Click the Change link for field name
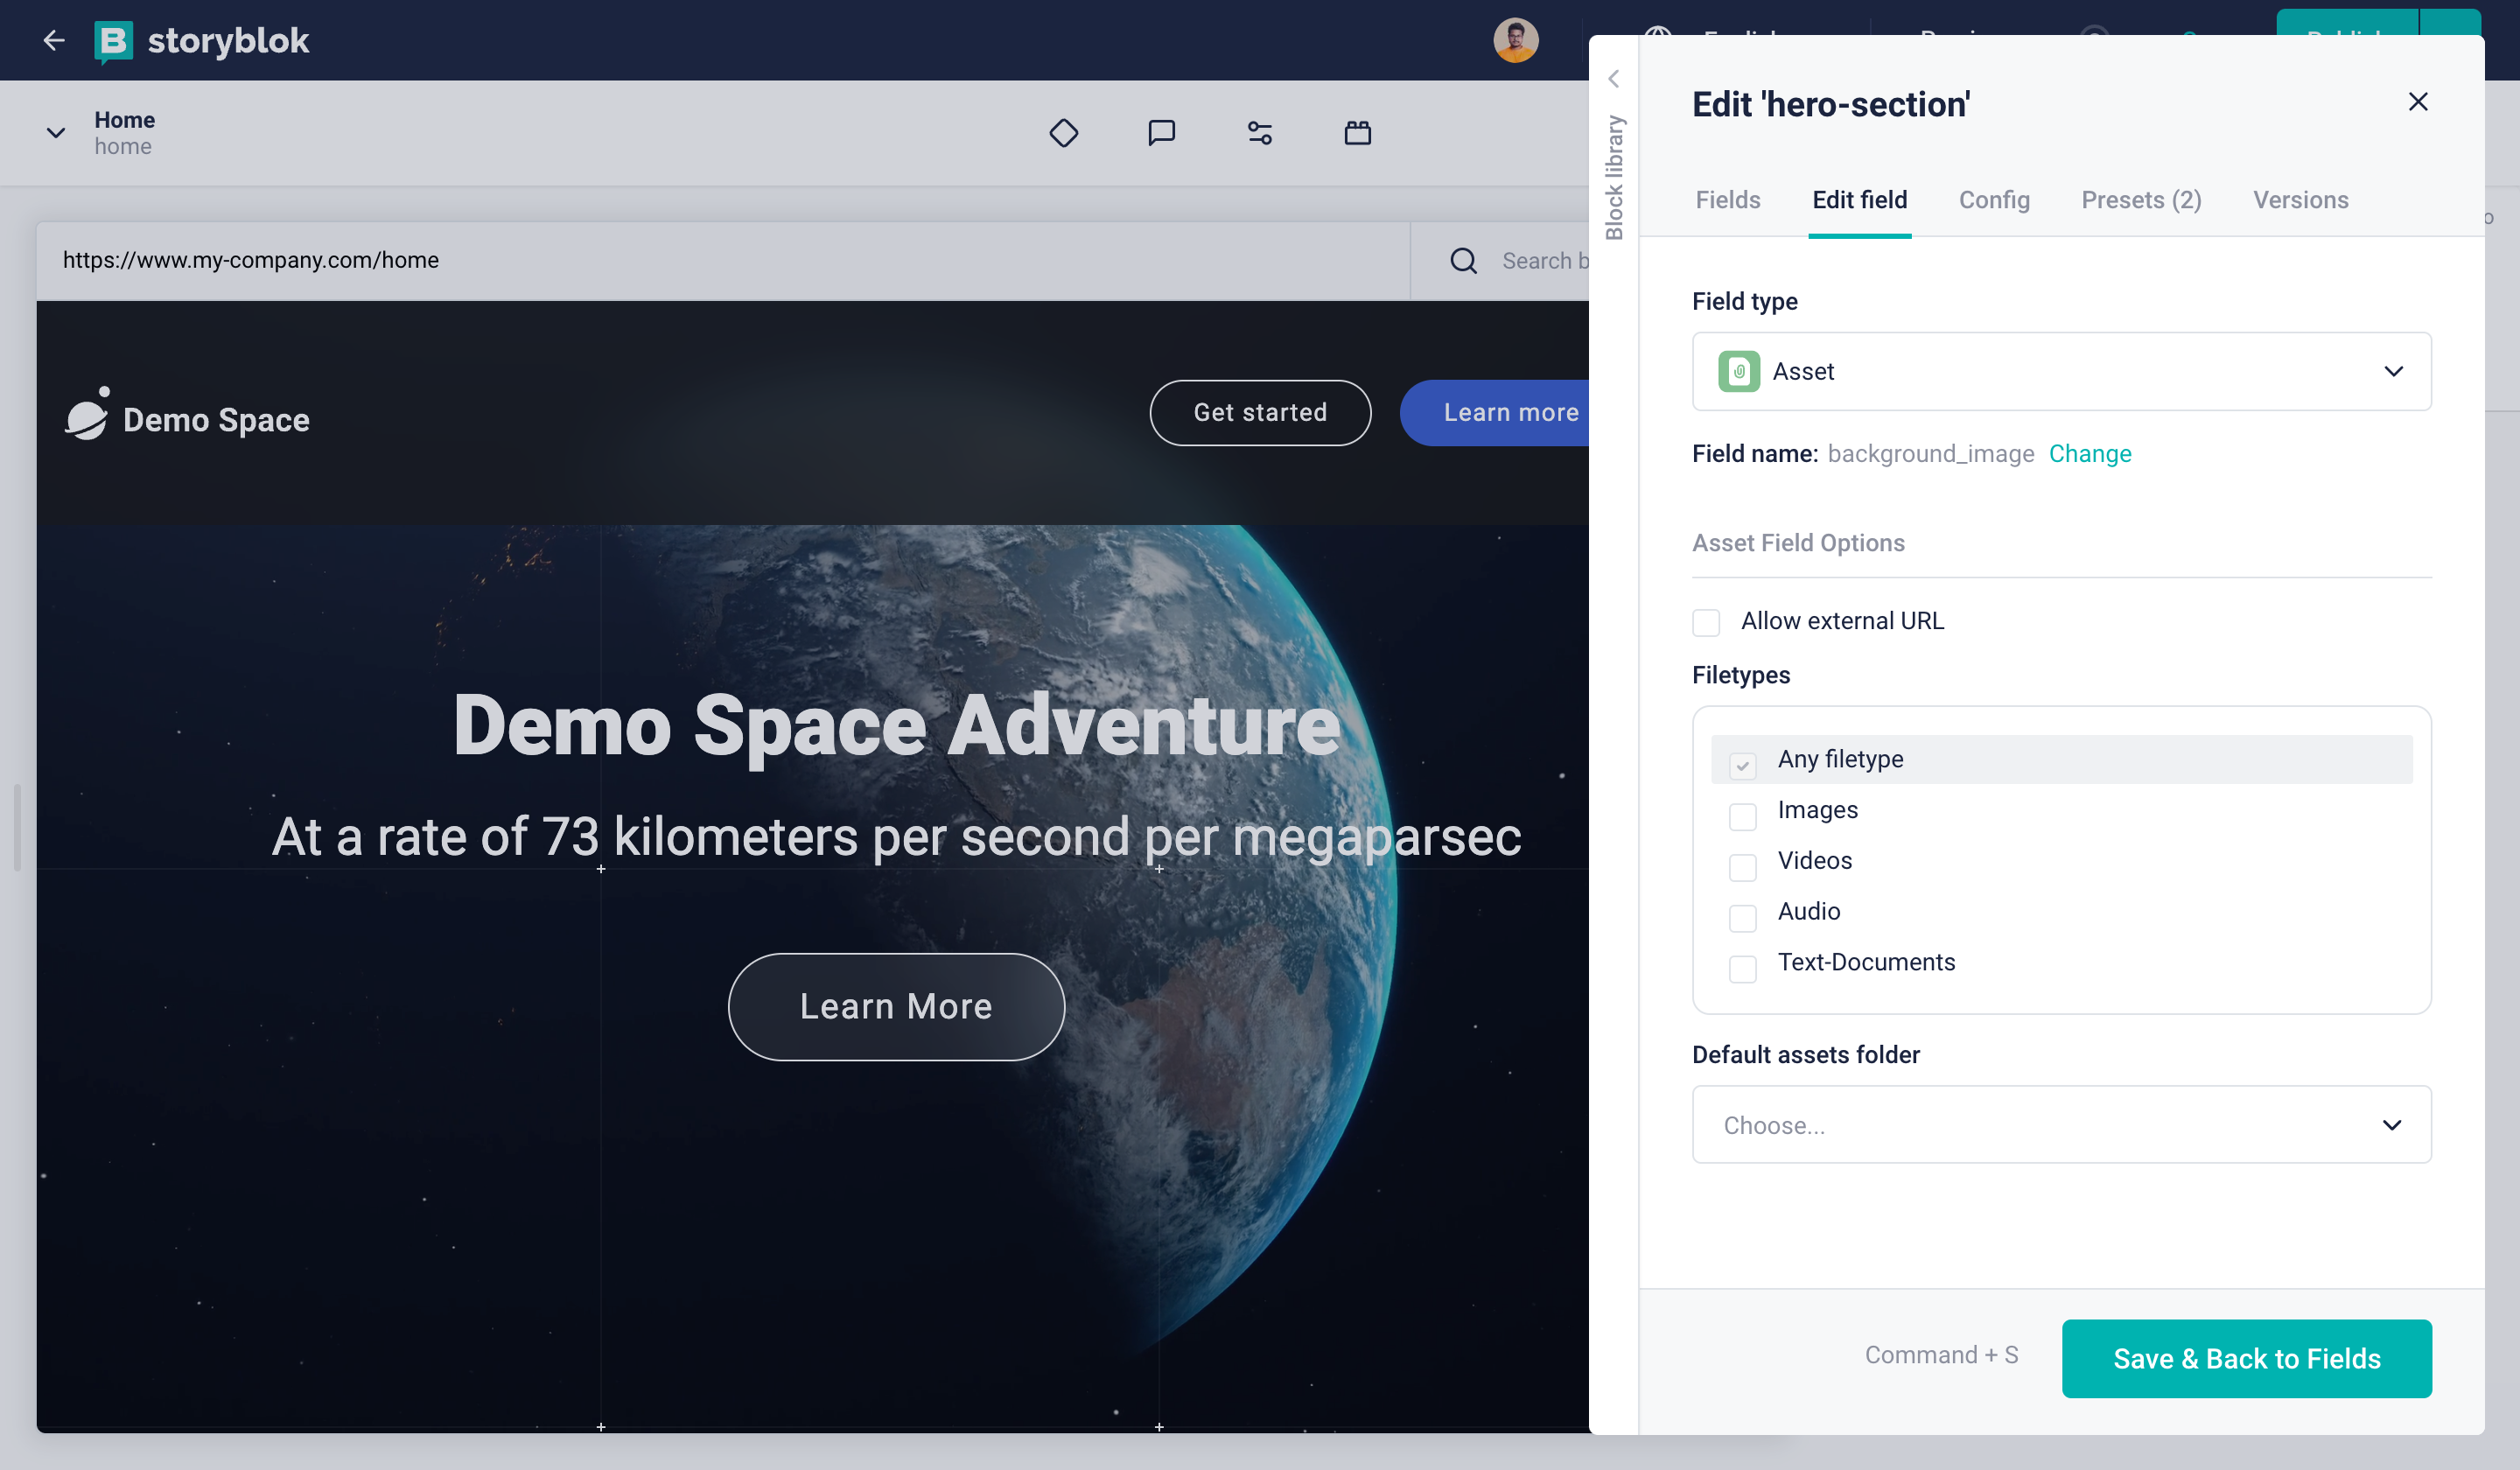This screenshot has height=1470, width=2520. (2089, 453)
